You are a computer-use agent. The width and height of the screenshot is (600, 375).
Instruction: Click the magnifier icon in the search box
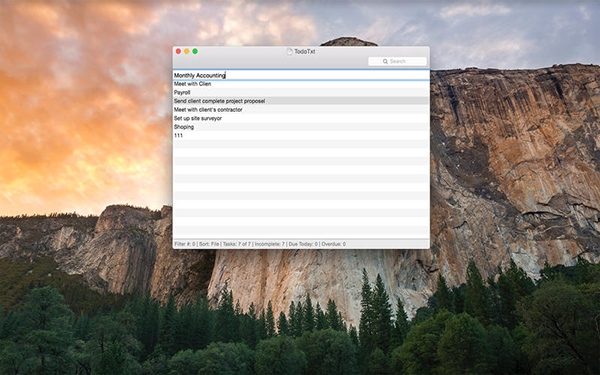tap(385, 61)
